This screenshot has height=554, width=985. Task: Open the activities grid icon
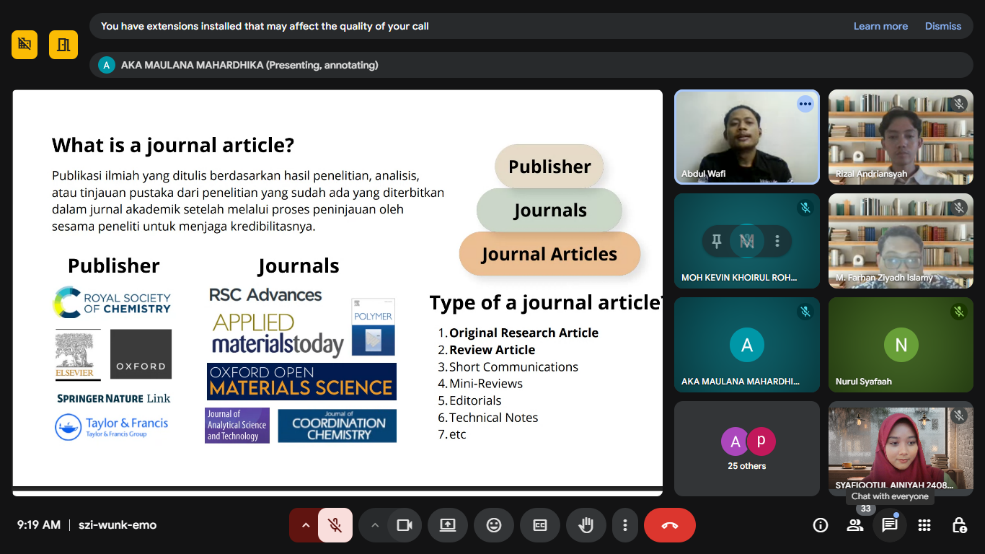[x=924, y=525]
